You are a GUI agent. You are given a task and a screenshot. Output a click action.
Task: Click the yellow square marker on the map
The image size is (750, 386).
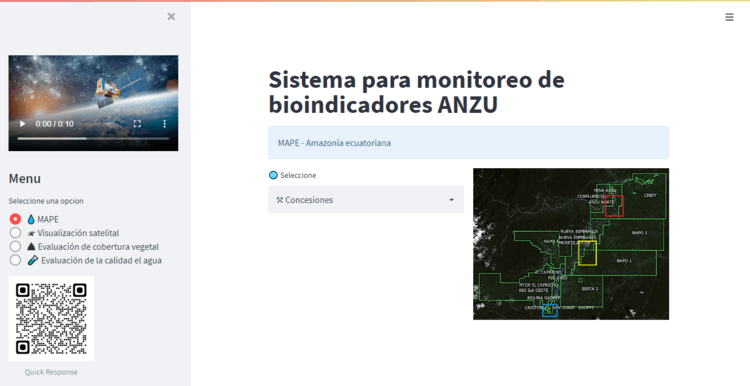point(587,253)
